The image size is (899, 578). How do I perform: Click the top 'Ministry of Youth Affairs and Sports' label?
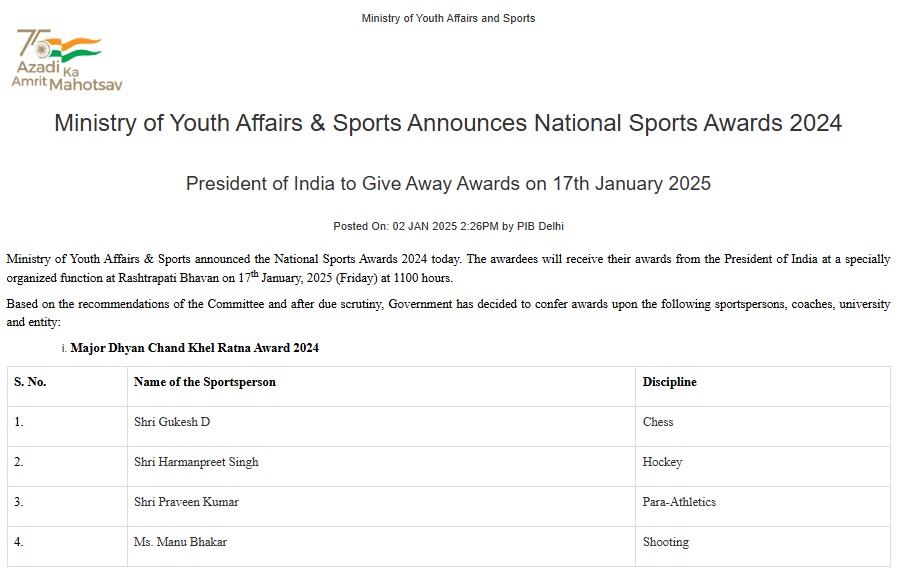(x=448, y=19)
